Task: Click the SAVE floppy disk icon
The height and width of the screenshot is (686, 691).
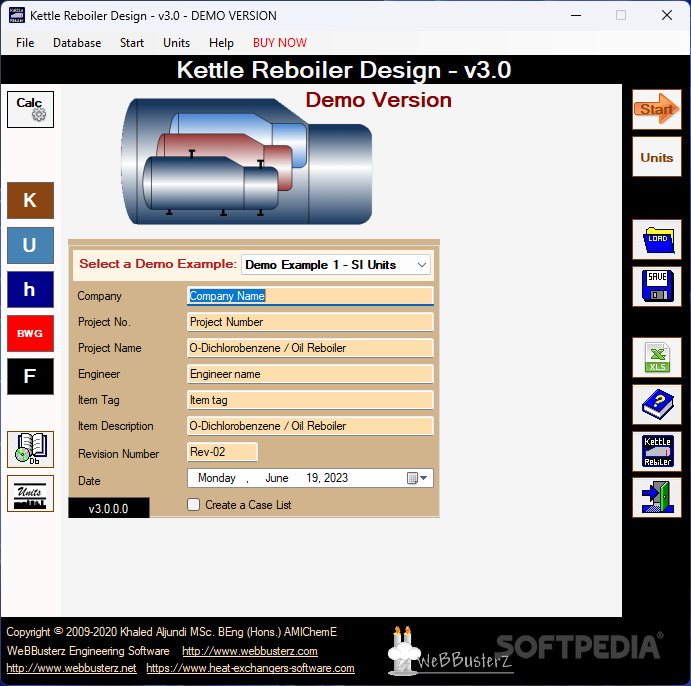Action: 657,286
